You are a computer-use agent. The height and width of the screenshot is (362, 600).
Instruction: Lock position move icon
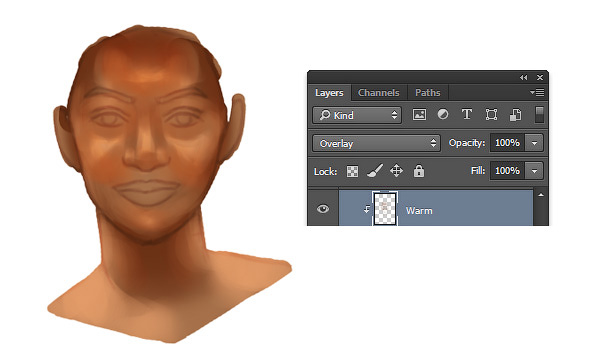tap(396, 170)
